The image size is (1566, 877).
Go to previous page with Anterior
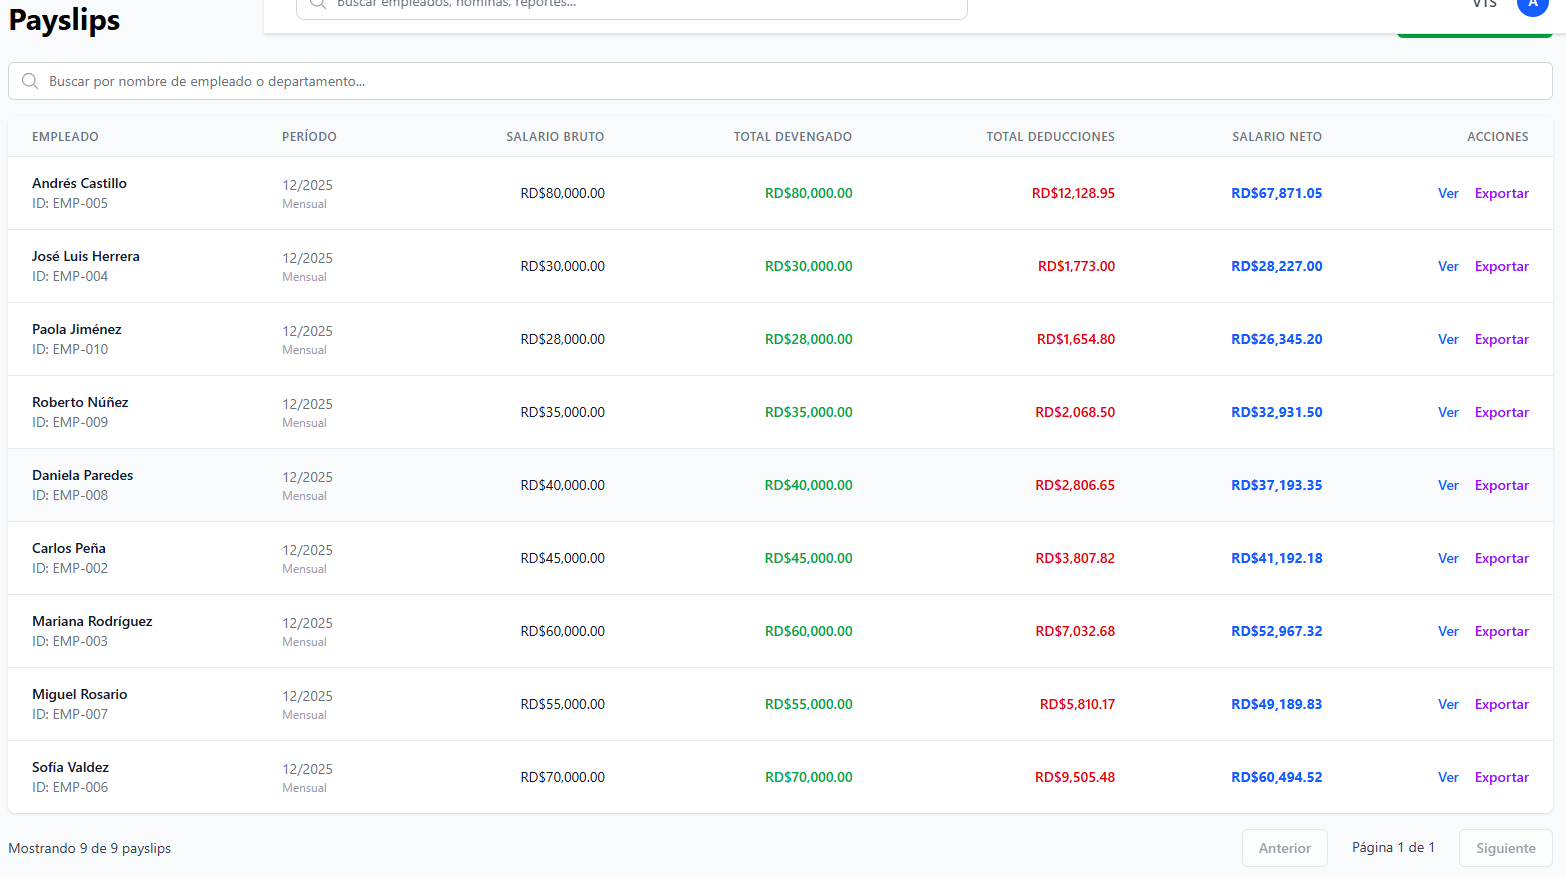click(1284, 848)
